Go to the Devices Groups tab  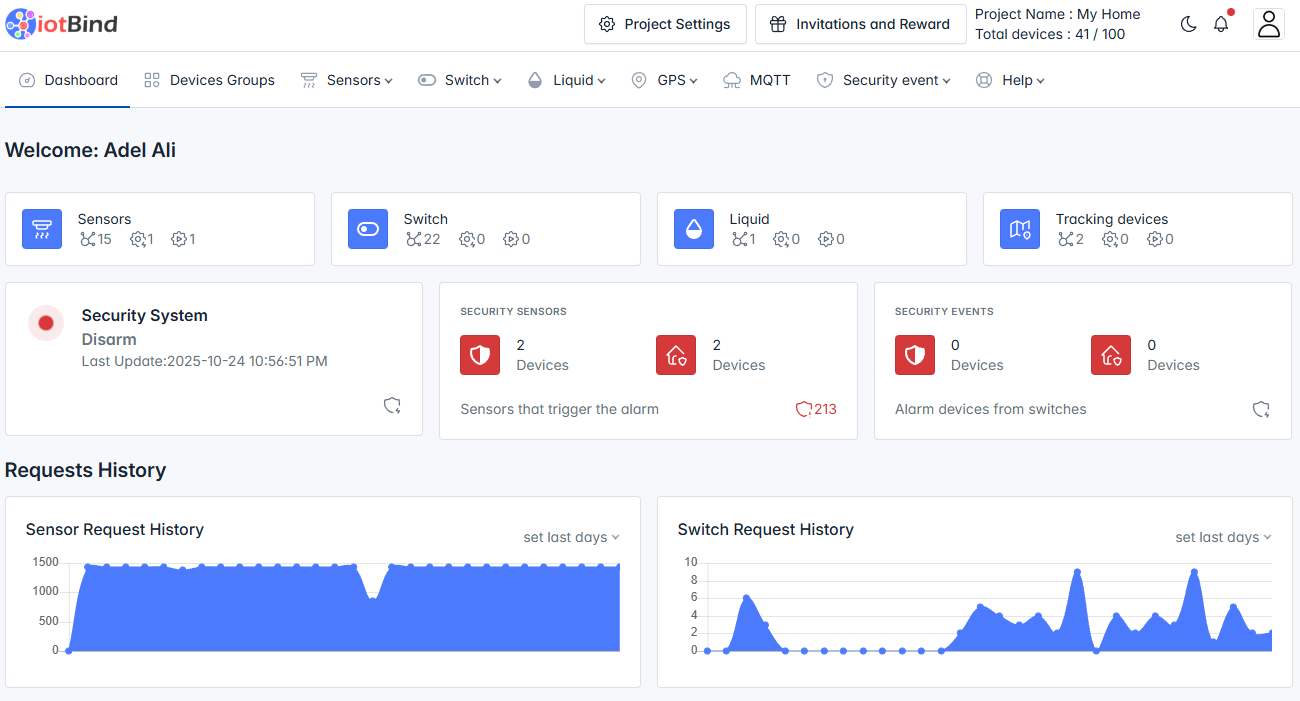click(209, 80)
